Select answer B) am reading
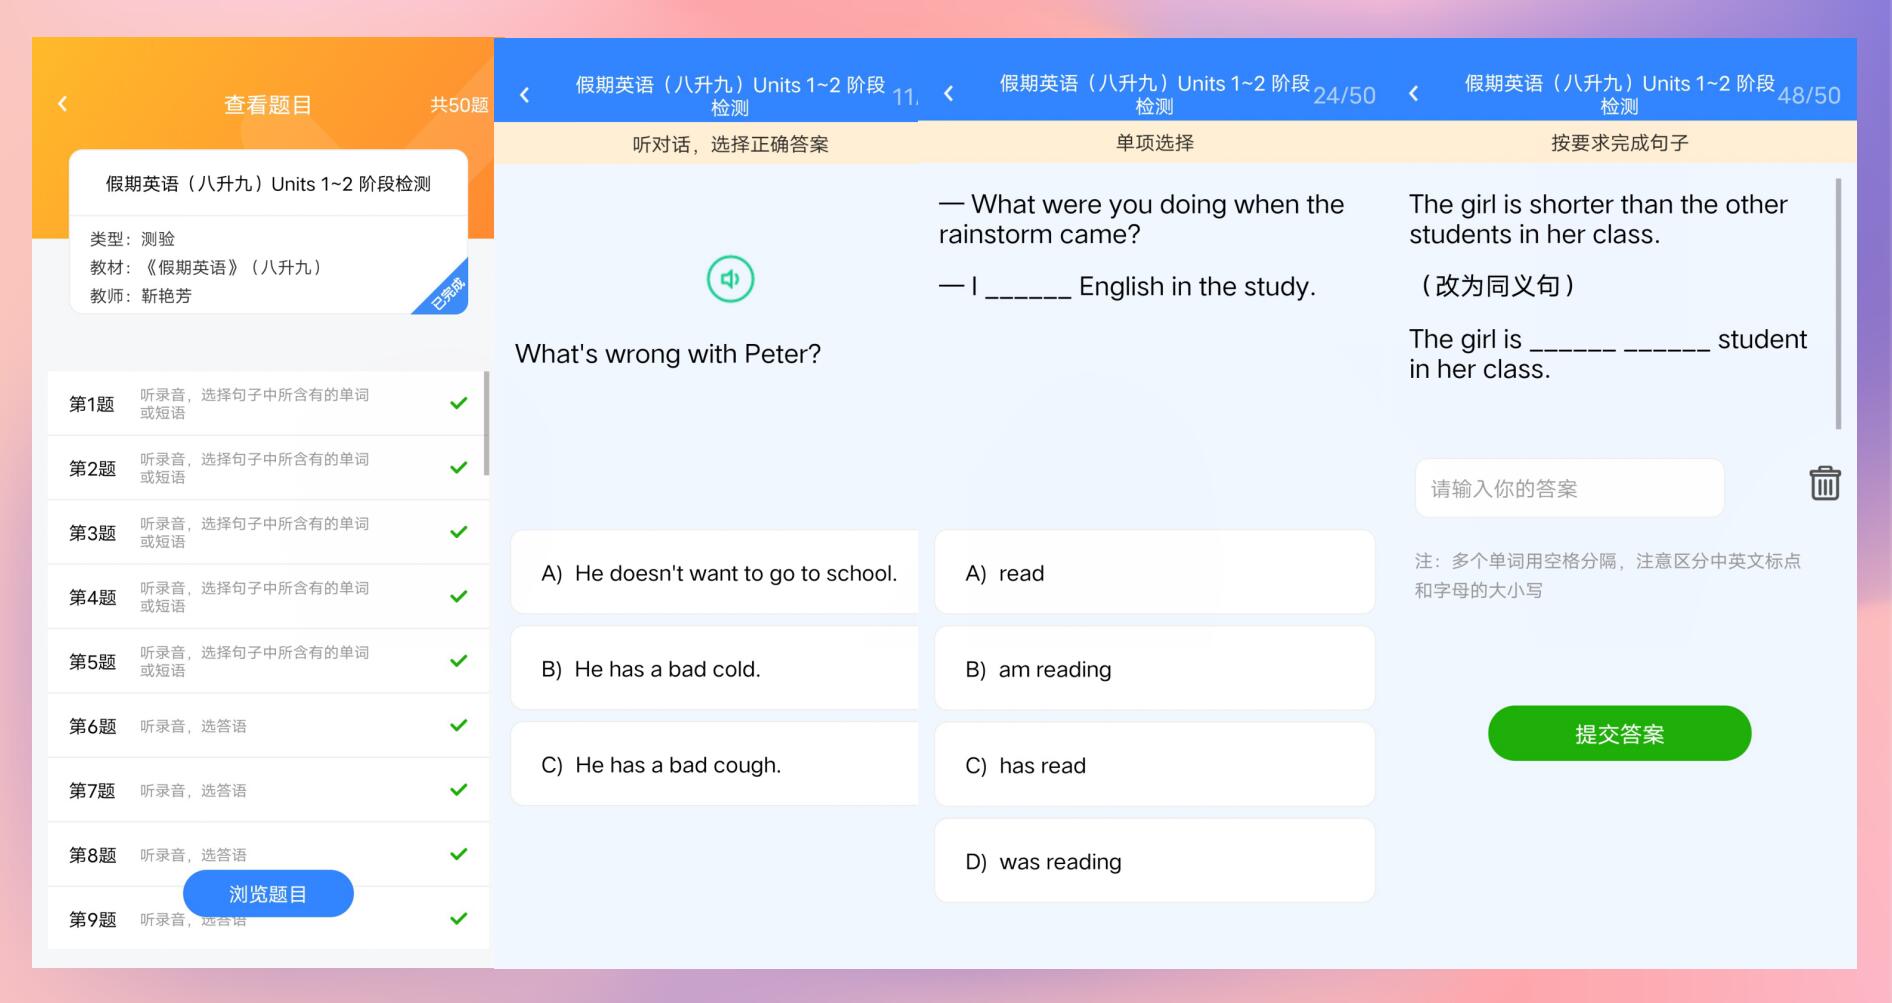This screenshot has width=1892, height=1003. click(x=1154, y=669)
